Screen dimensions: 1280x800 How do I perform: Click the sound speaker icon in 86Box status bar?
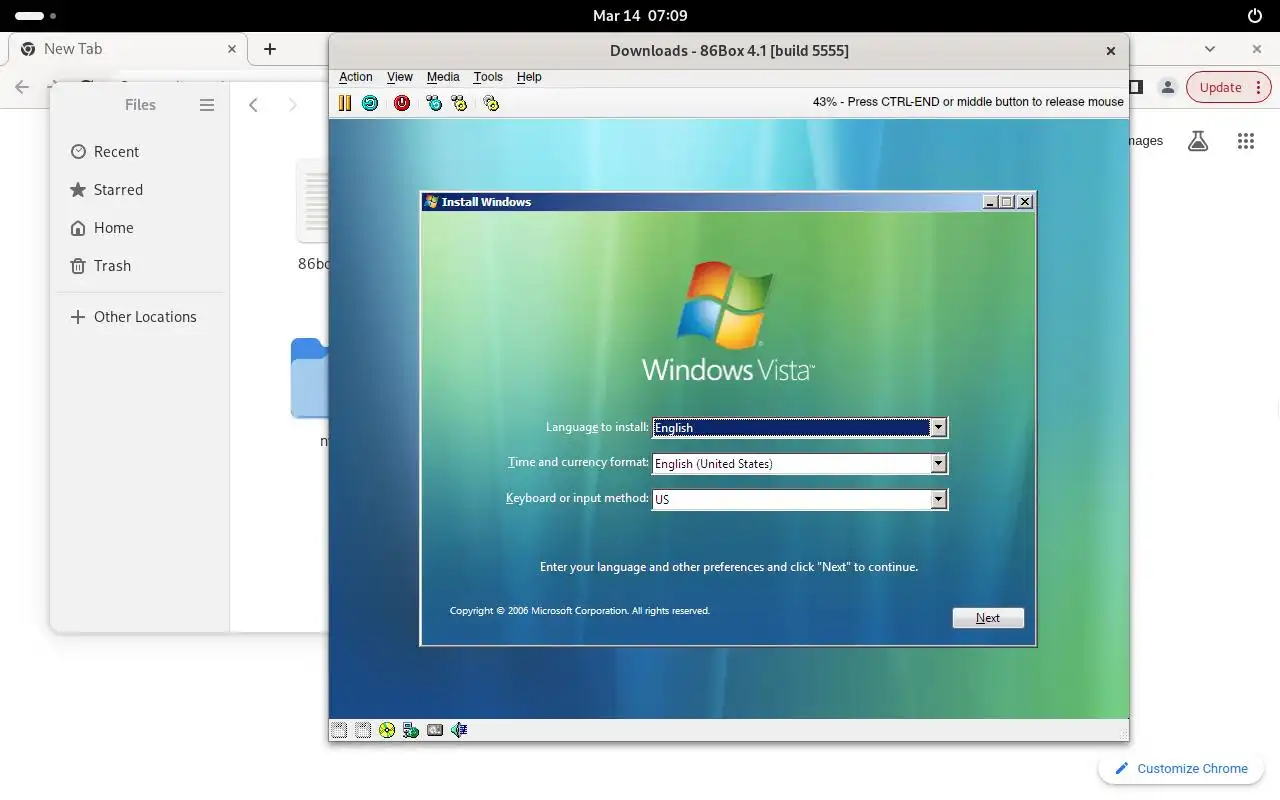click(459, 730)
